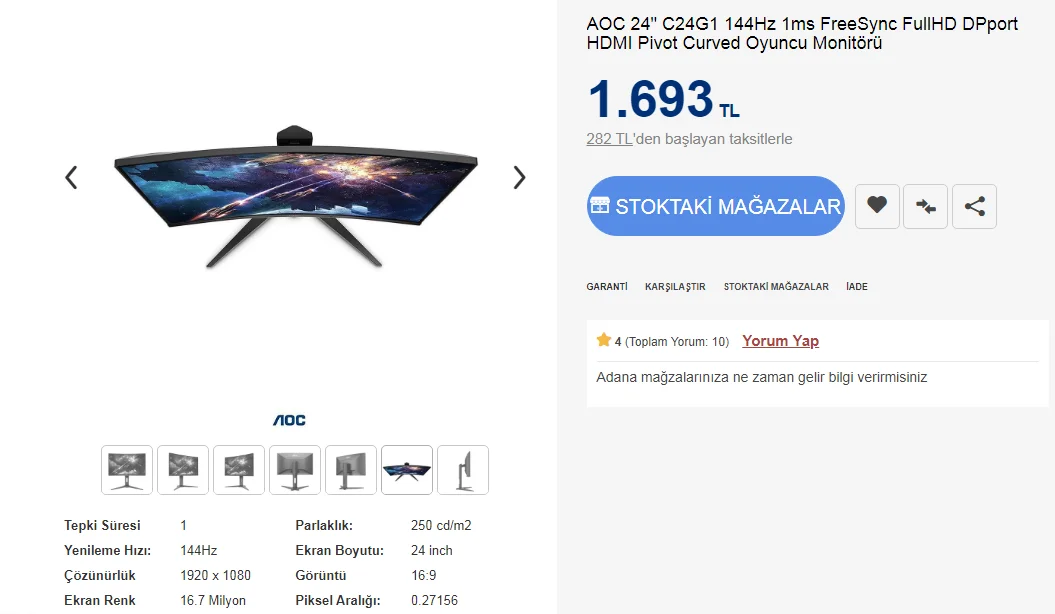Click the compare arrows icon
This screenshot has height=614, width=1055.
[925, 206]
